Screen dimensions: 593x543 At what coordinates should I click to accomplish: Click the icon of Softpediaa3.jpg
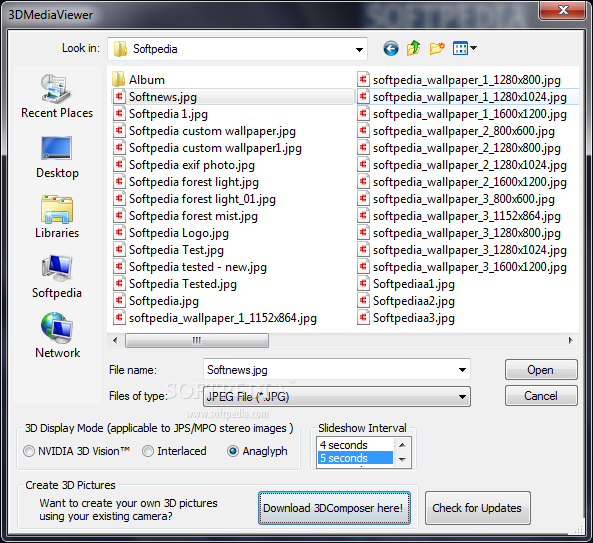(363, 318)
